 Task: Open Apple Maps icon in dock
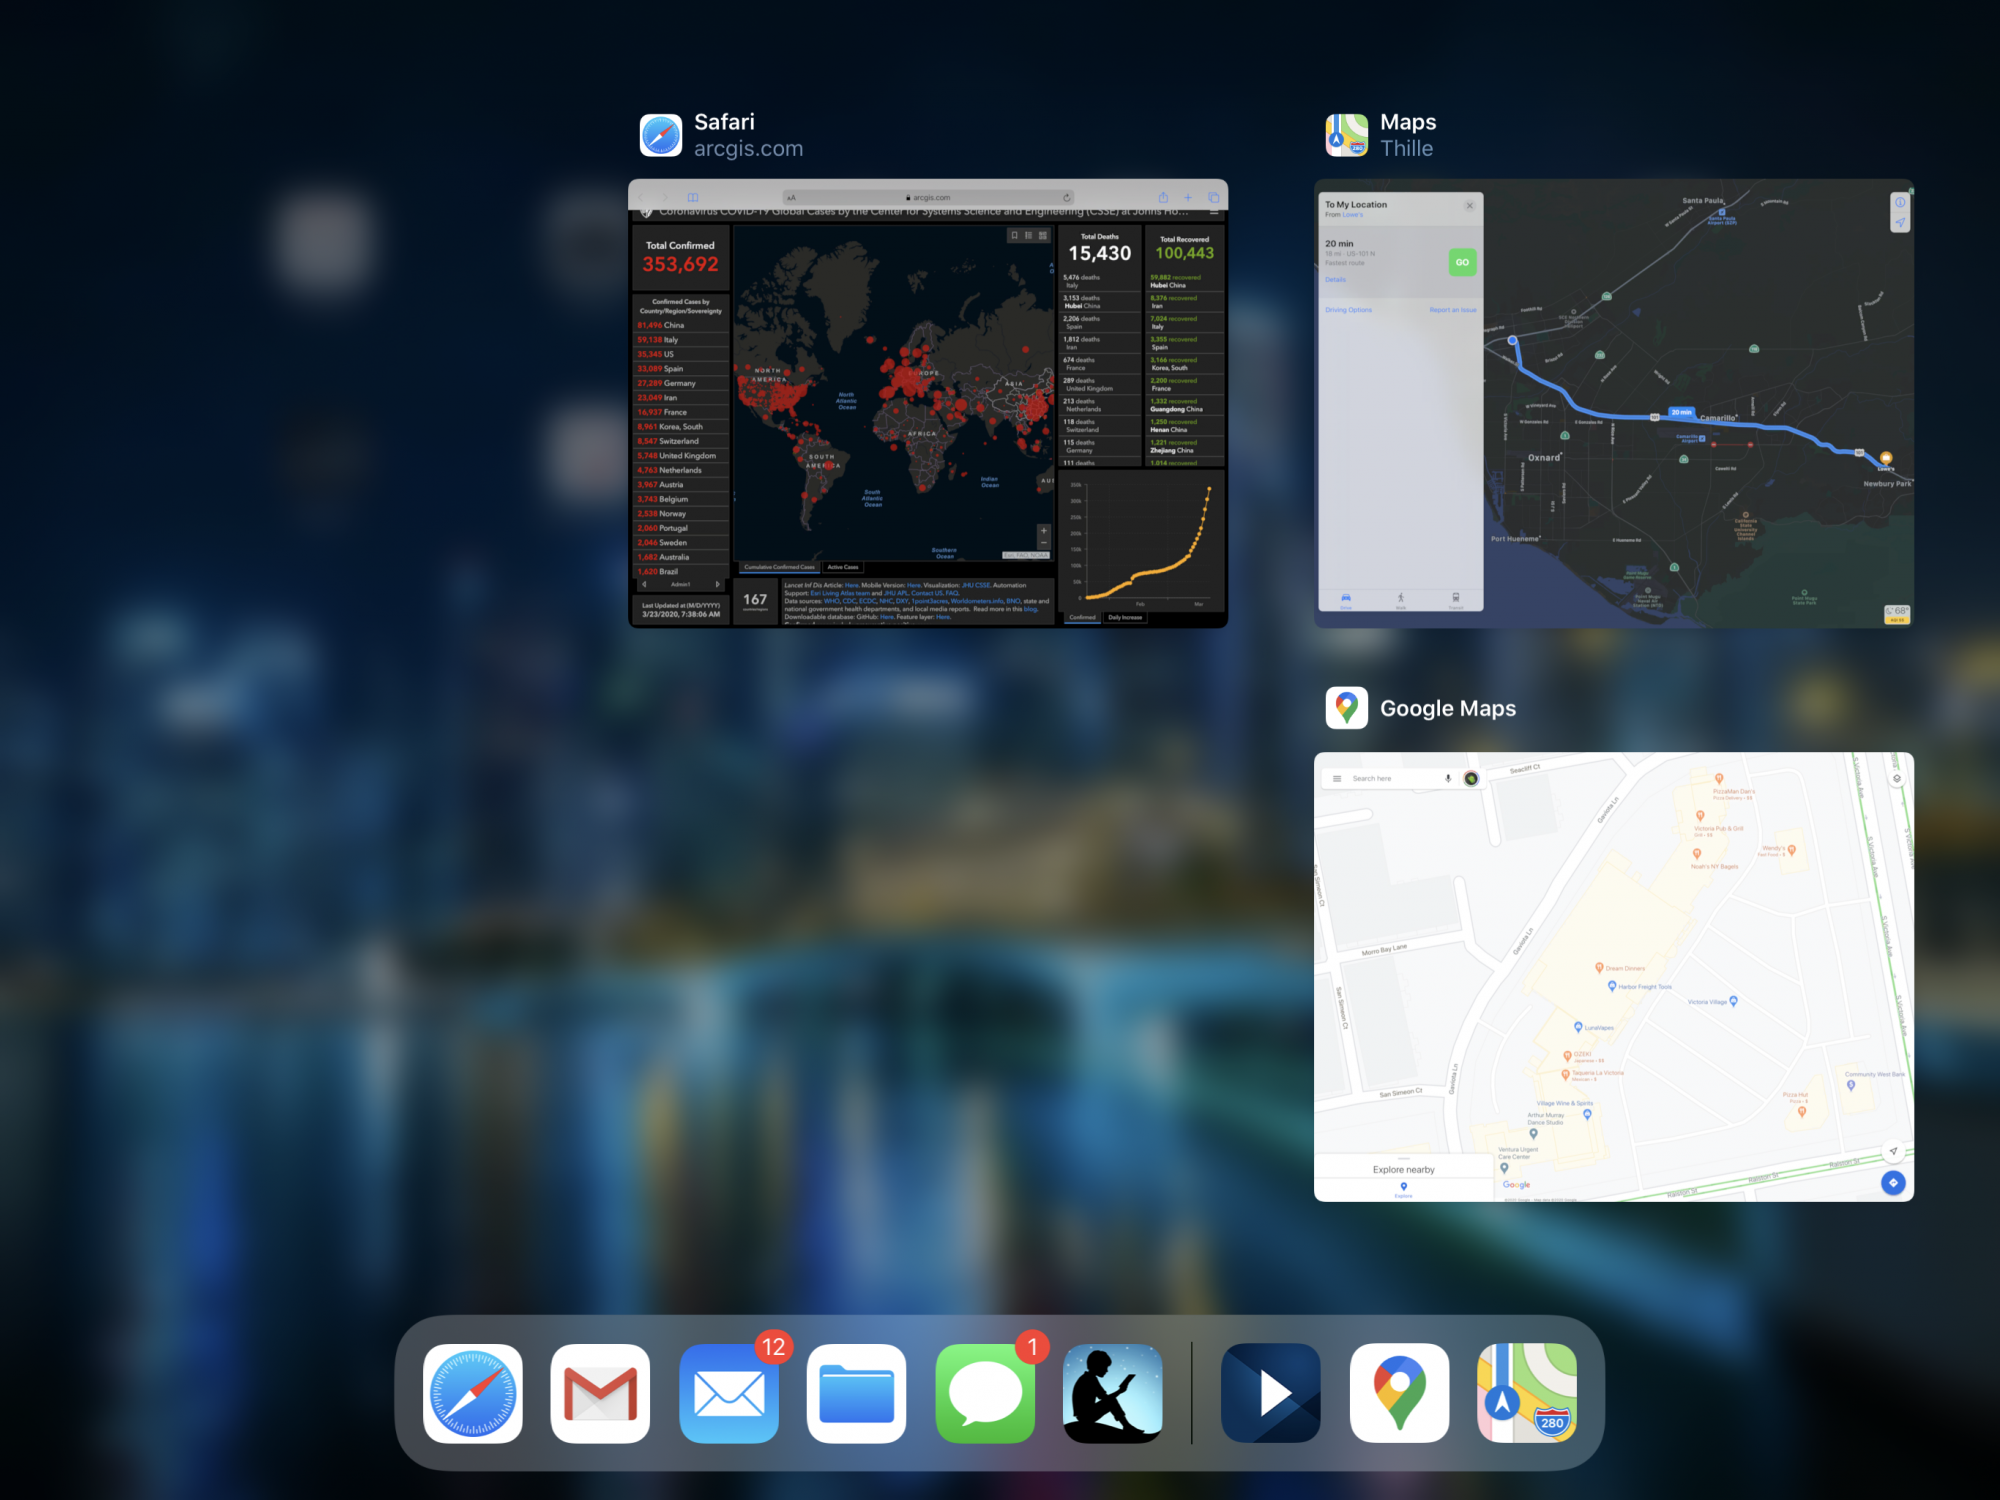[x=1527, y=1393]
